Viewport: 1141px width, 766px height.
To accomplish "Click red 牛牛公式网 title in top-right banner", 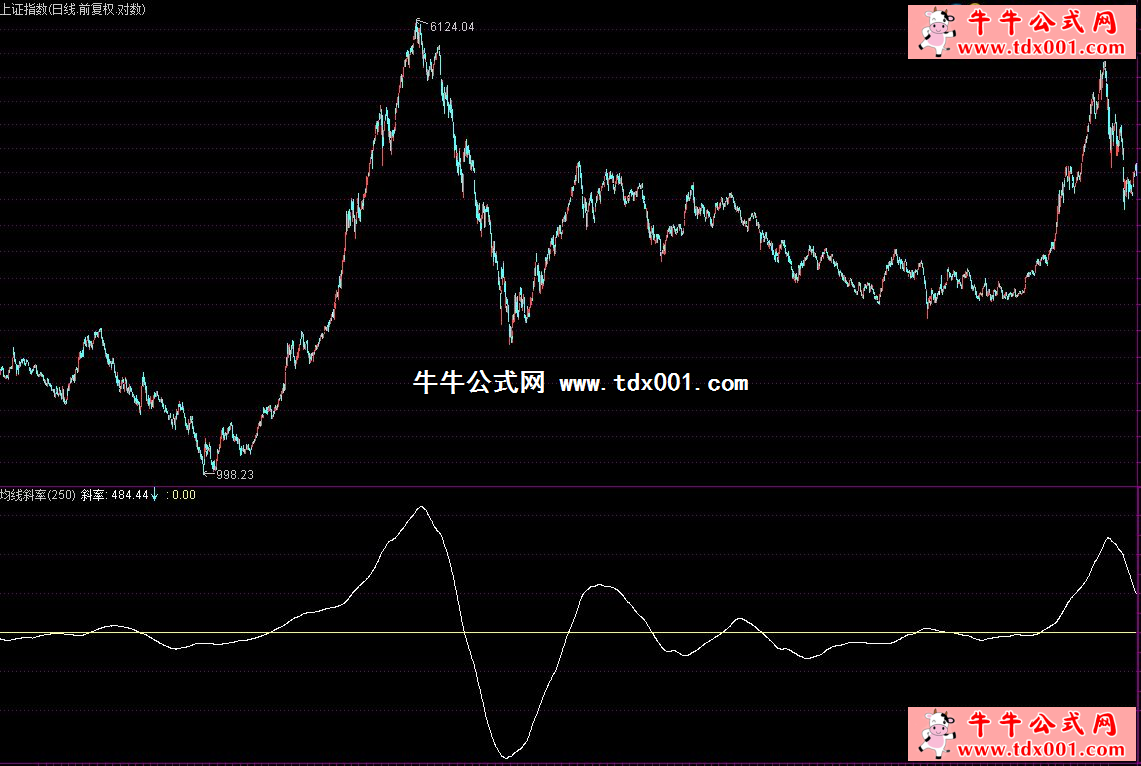I will 1040,22.
